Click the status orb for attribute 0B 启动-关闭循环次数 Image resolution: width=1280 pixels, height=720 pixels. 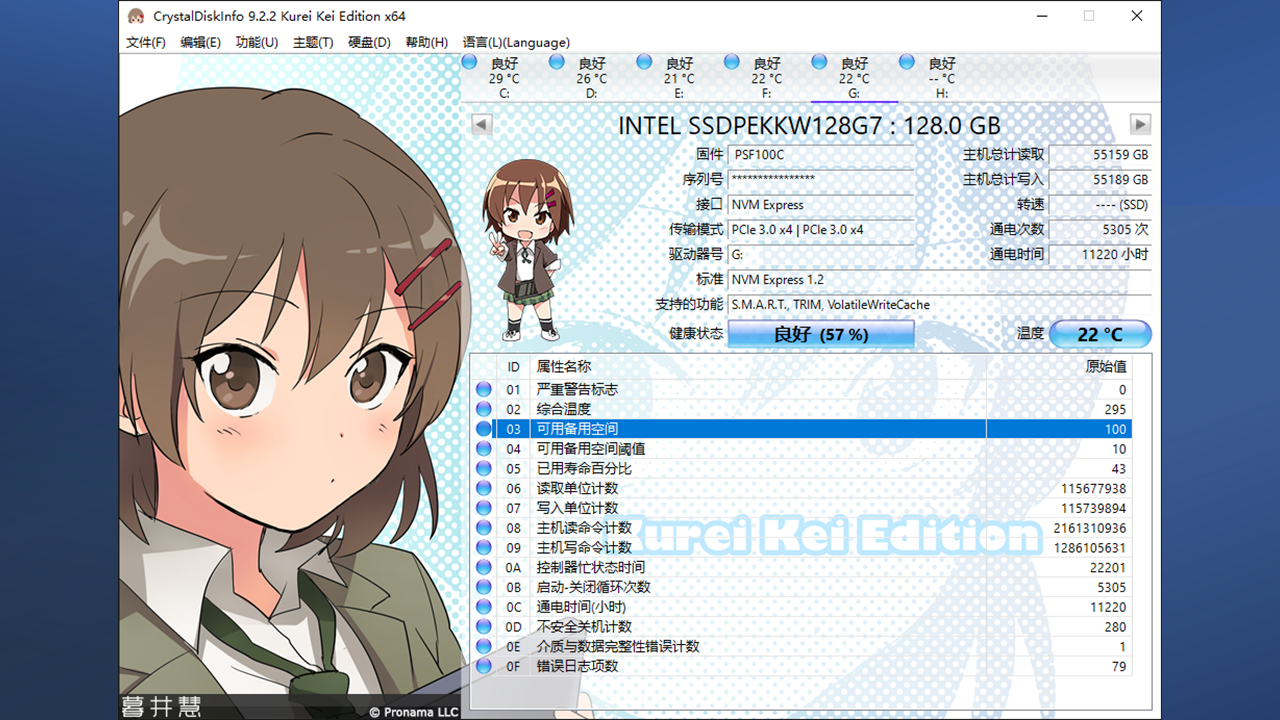point(484,587)
